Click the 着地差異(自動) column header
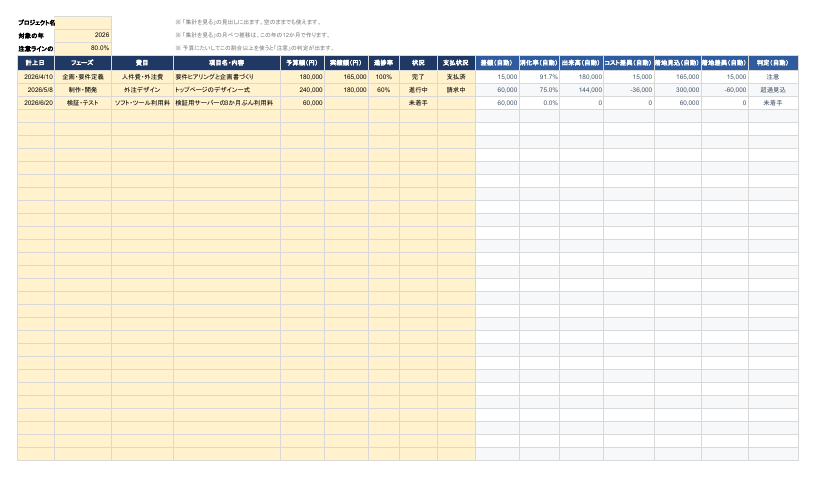The image size is (815, 477). [725, 63]
